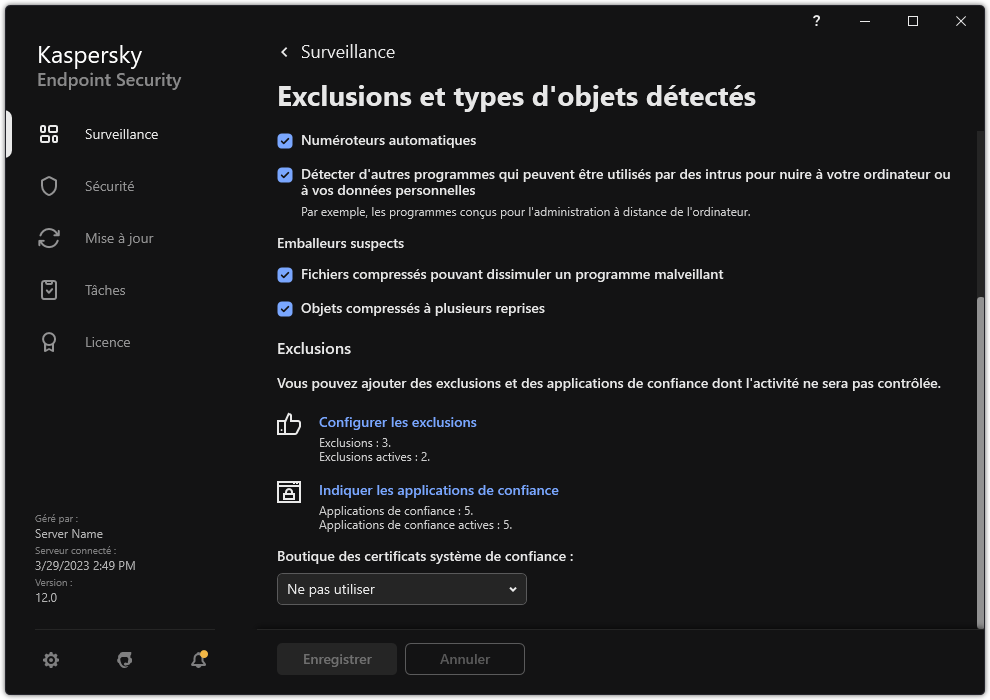Open the Sécurité section icon

pos(48,185)
